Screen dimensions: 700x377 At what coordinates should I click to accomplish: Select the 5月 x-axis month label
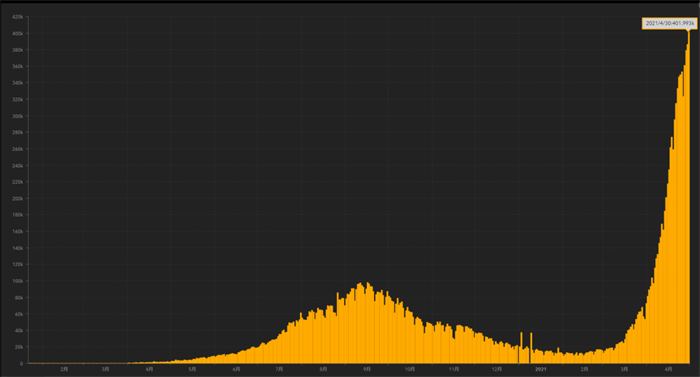[192, 369]
